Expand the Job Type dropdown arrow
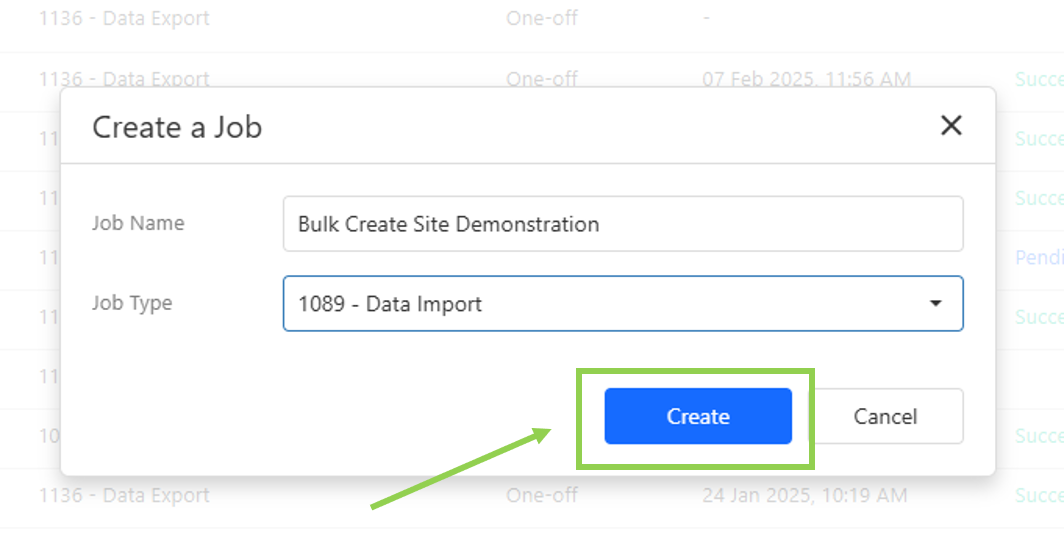This screenshot has height=535, width=1064. point(936,304)
